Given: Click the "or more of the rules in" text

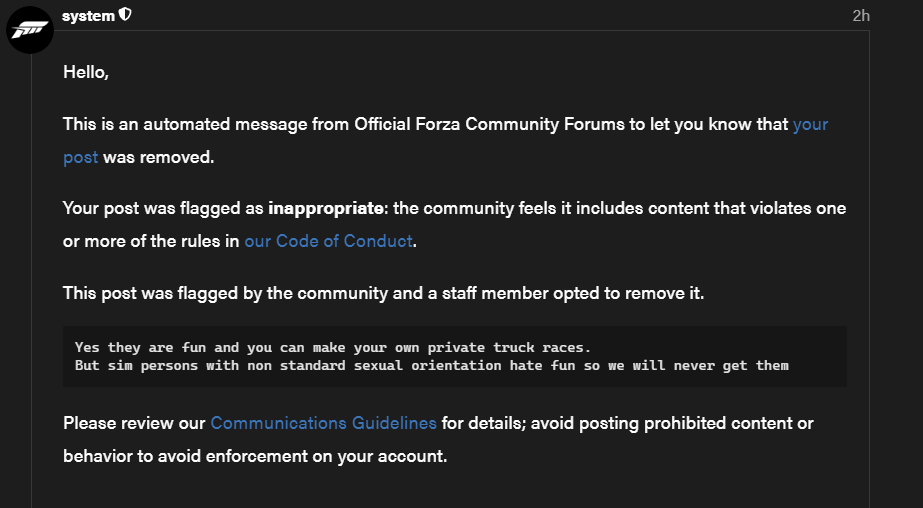Looking at the screenshot, I should (x=151, y=241).
